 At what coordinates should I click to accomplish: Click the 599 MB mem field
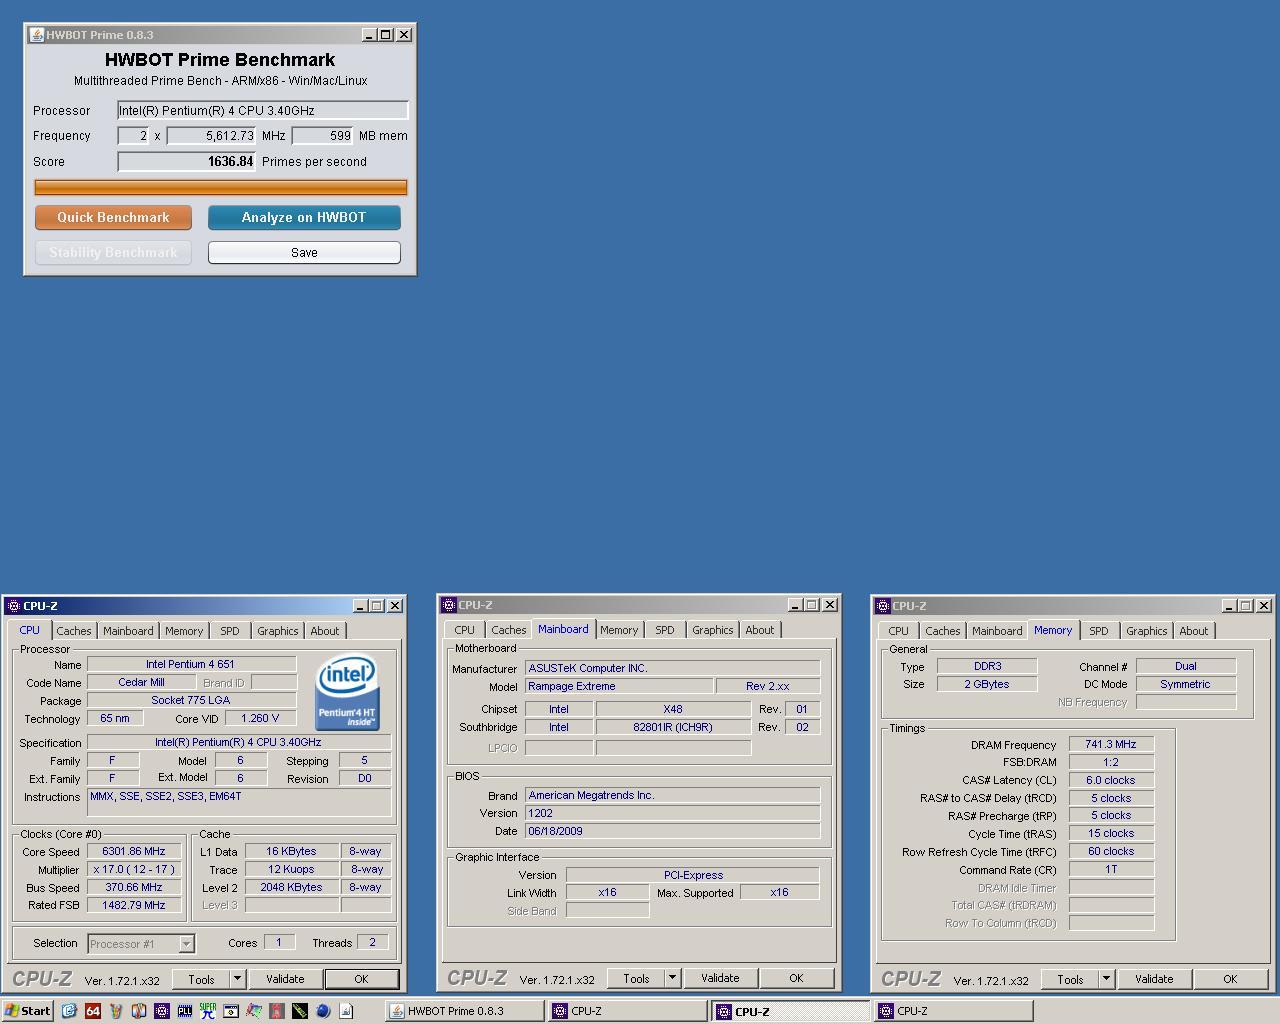323,135
